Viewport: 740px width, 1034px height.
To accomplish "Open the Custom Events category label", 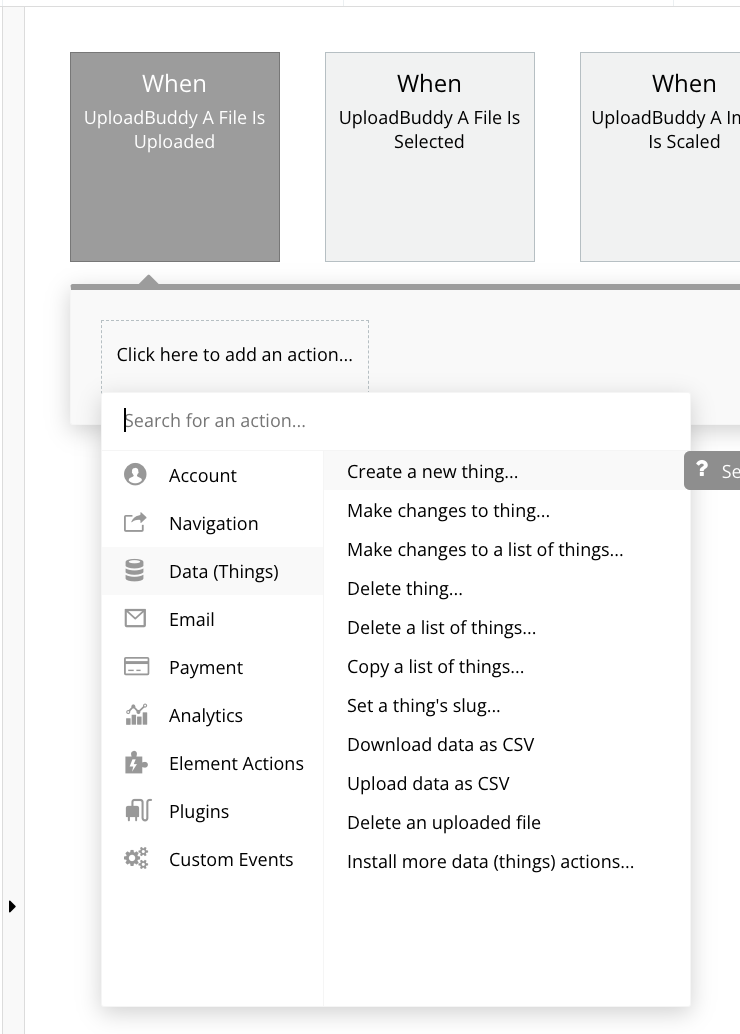I will coord(231,860).
